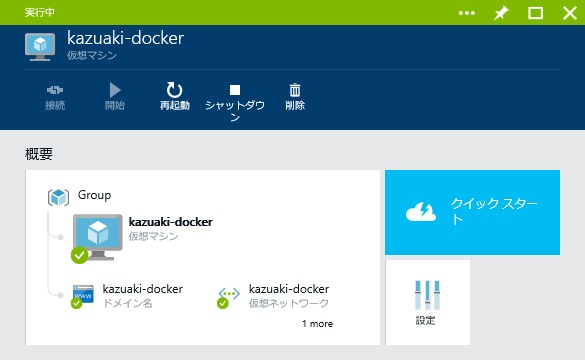Open kazuaki-docker ドメイン名 entry
585x360 pixels.
pyautogui.click(x=143, y=295)
